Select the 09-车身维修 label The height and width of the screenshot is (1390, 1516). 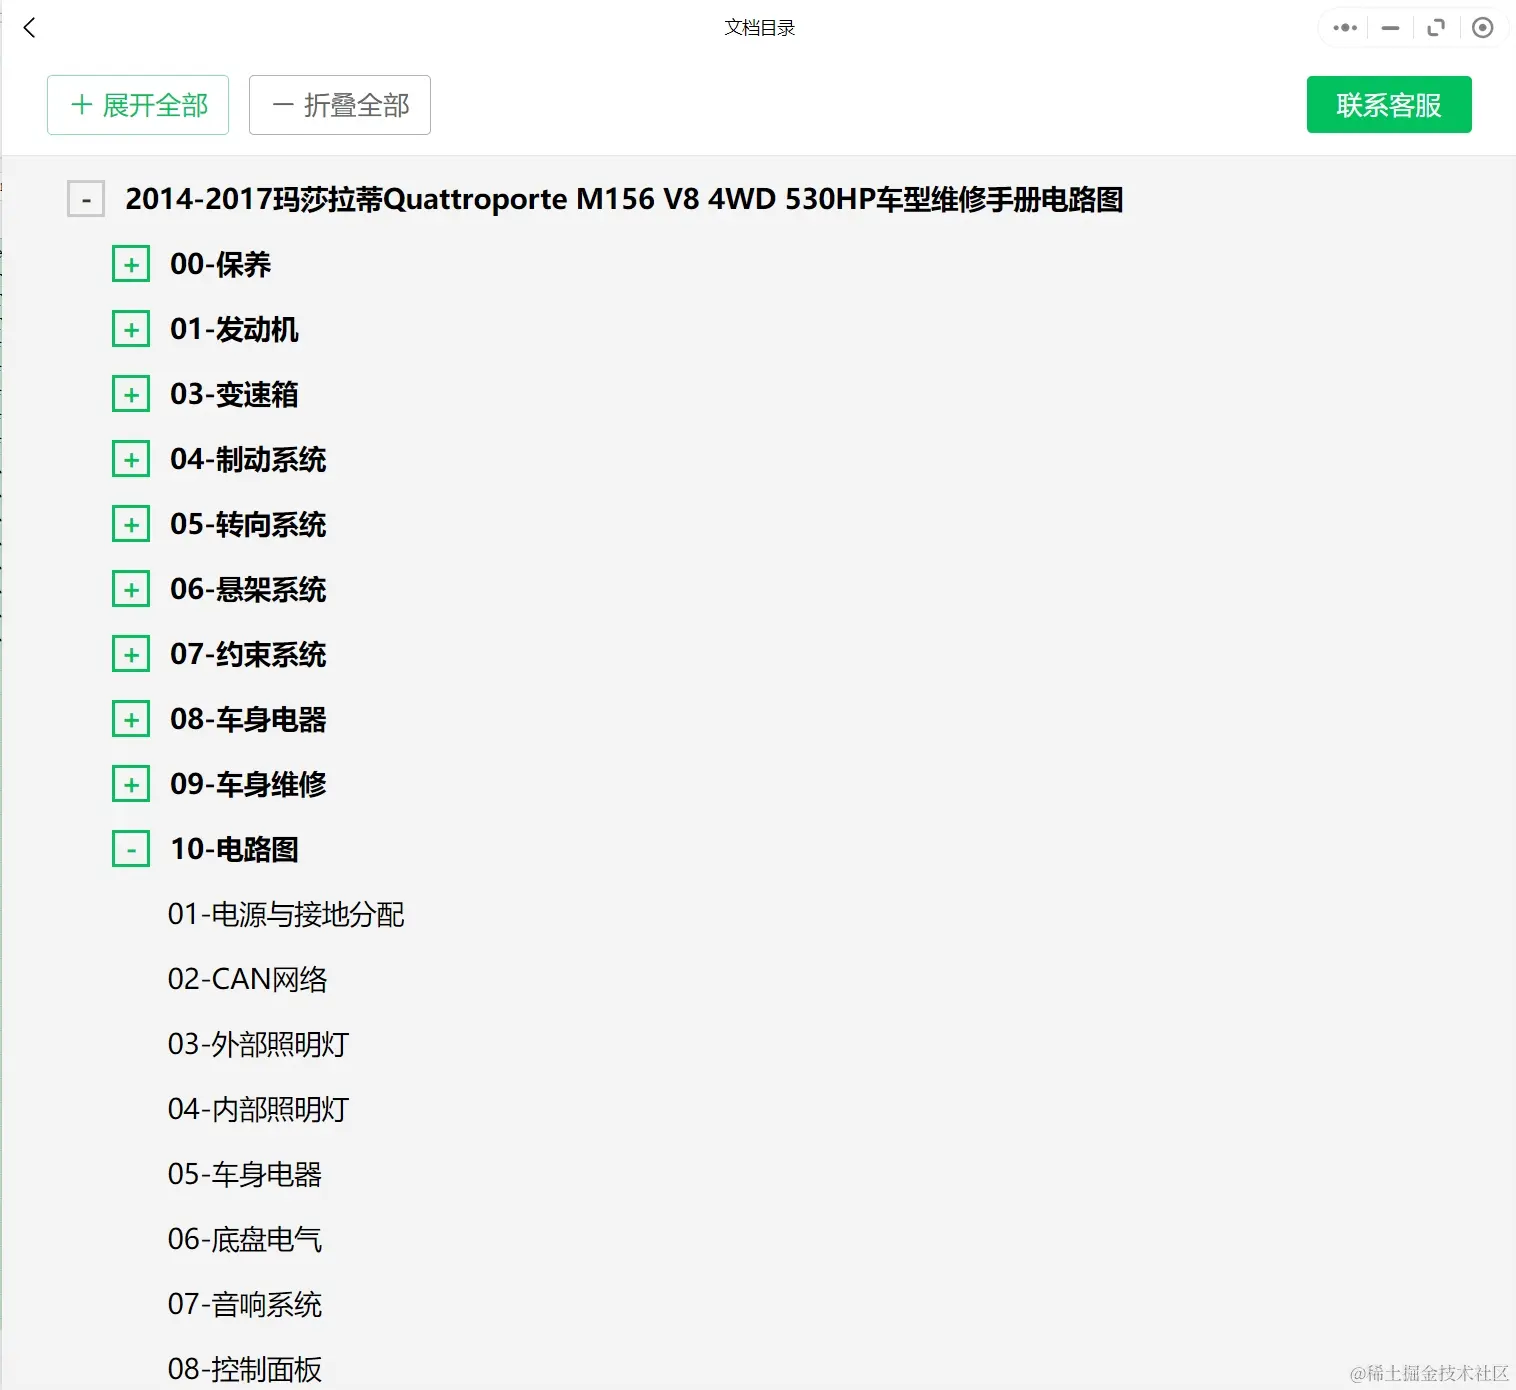coord(248,784)
